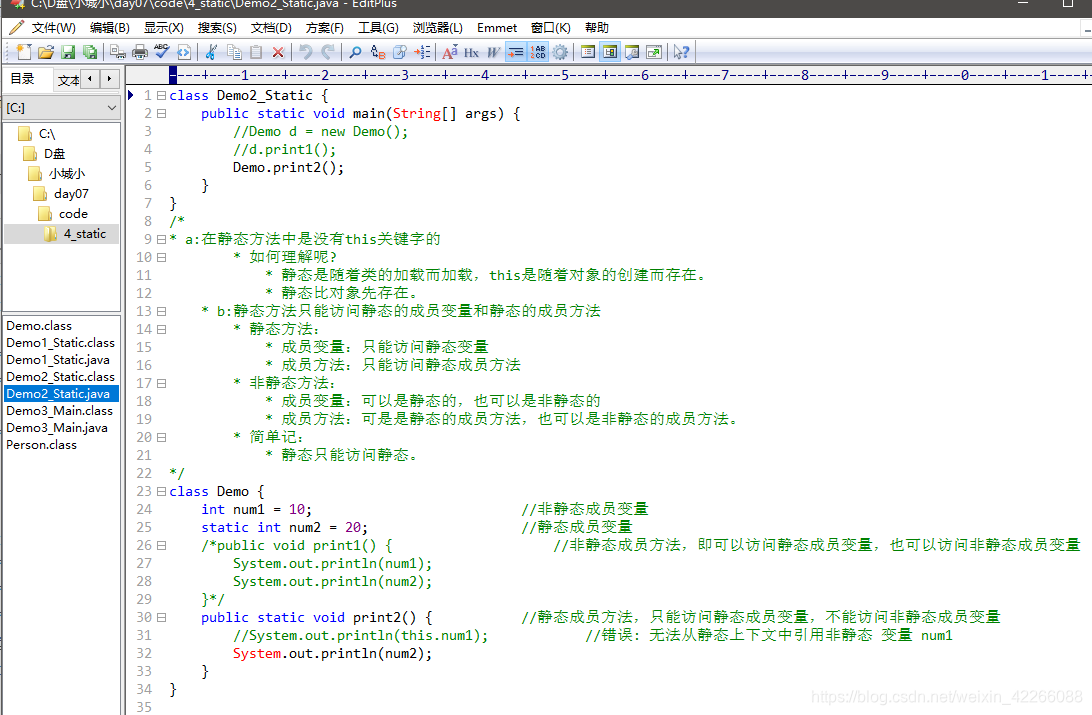
Task: Create a new document with the New icon
Action: (24, 52)
